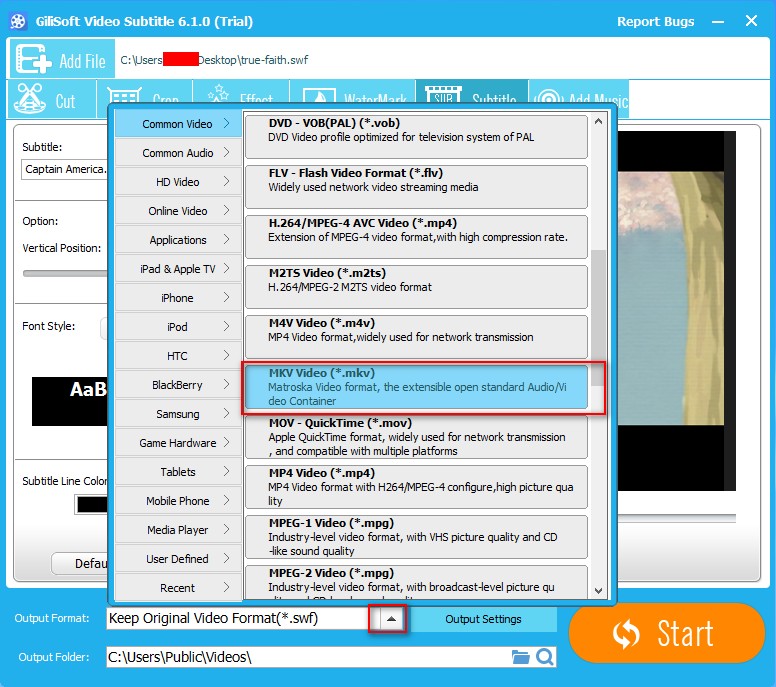Expand the Online Video category

click(x=178, y=211)
